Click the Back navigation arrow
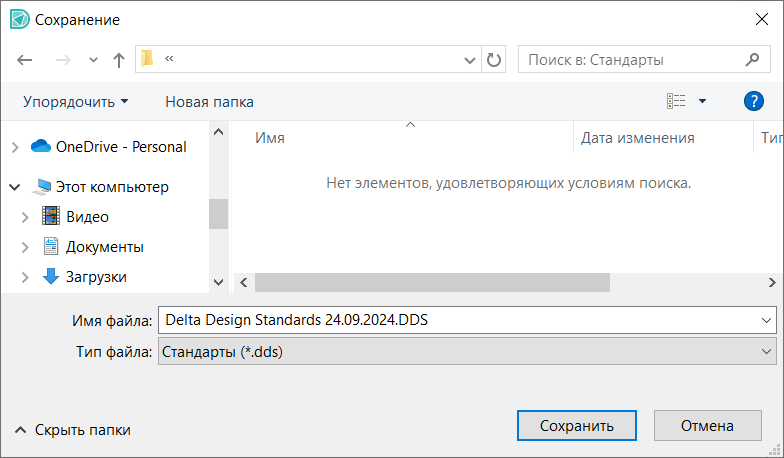The width and height of the screenshot is (784, 458). [26, 60]
